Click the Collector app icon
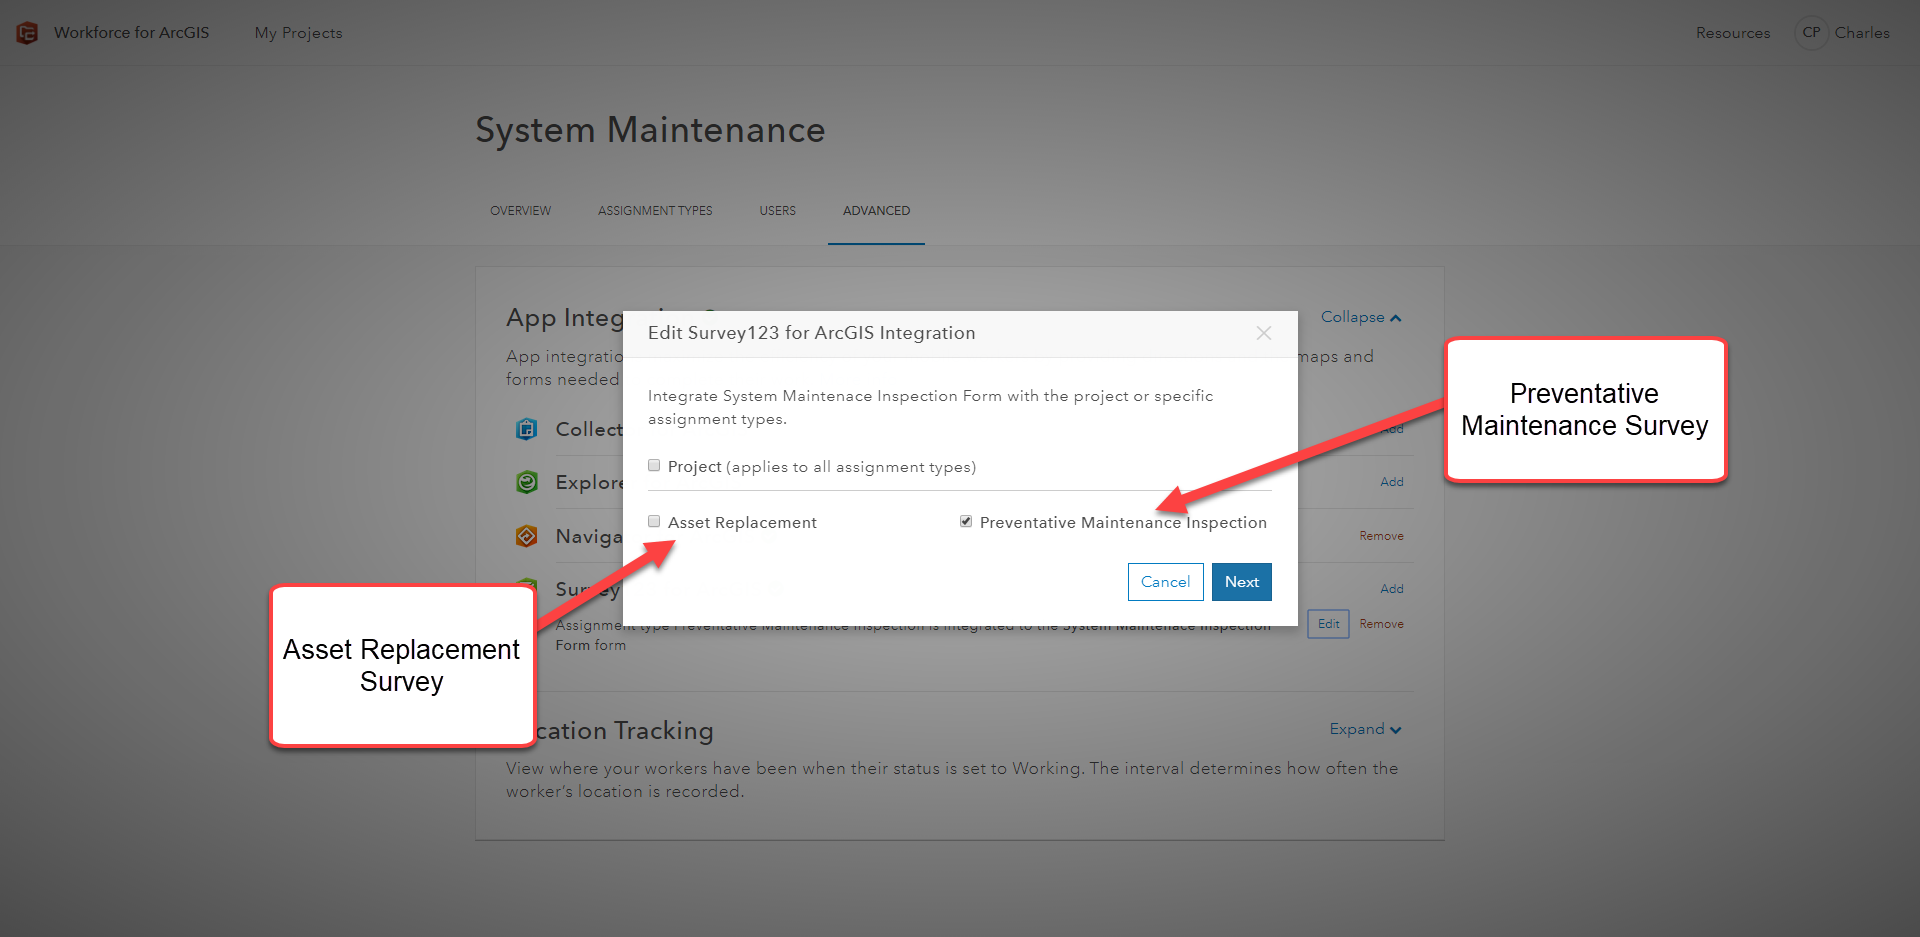Image resolution: width=1920 pixels, height=937 pixels. tap(526, 429)
